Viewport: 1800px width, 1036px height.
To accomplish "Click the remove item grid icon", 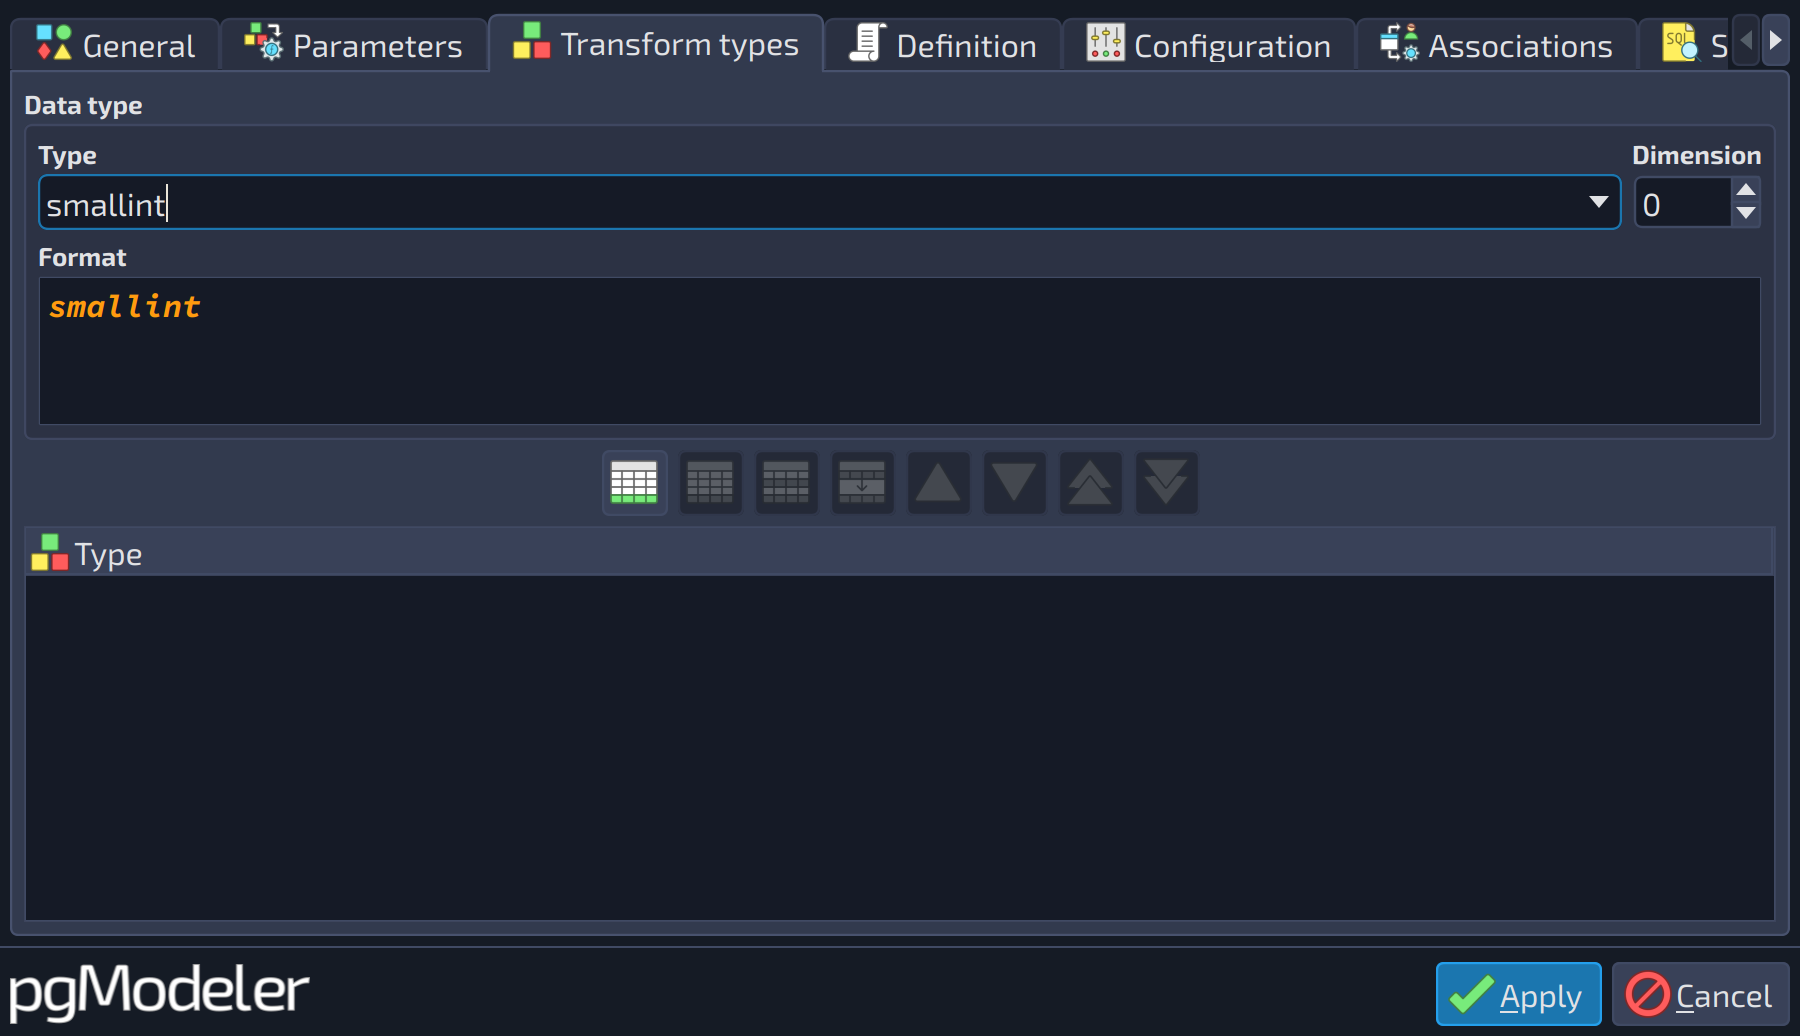I will pos(710,483).
